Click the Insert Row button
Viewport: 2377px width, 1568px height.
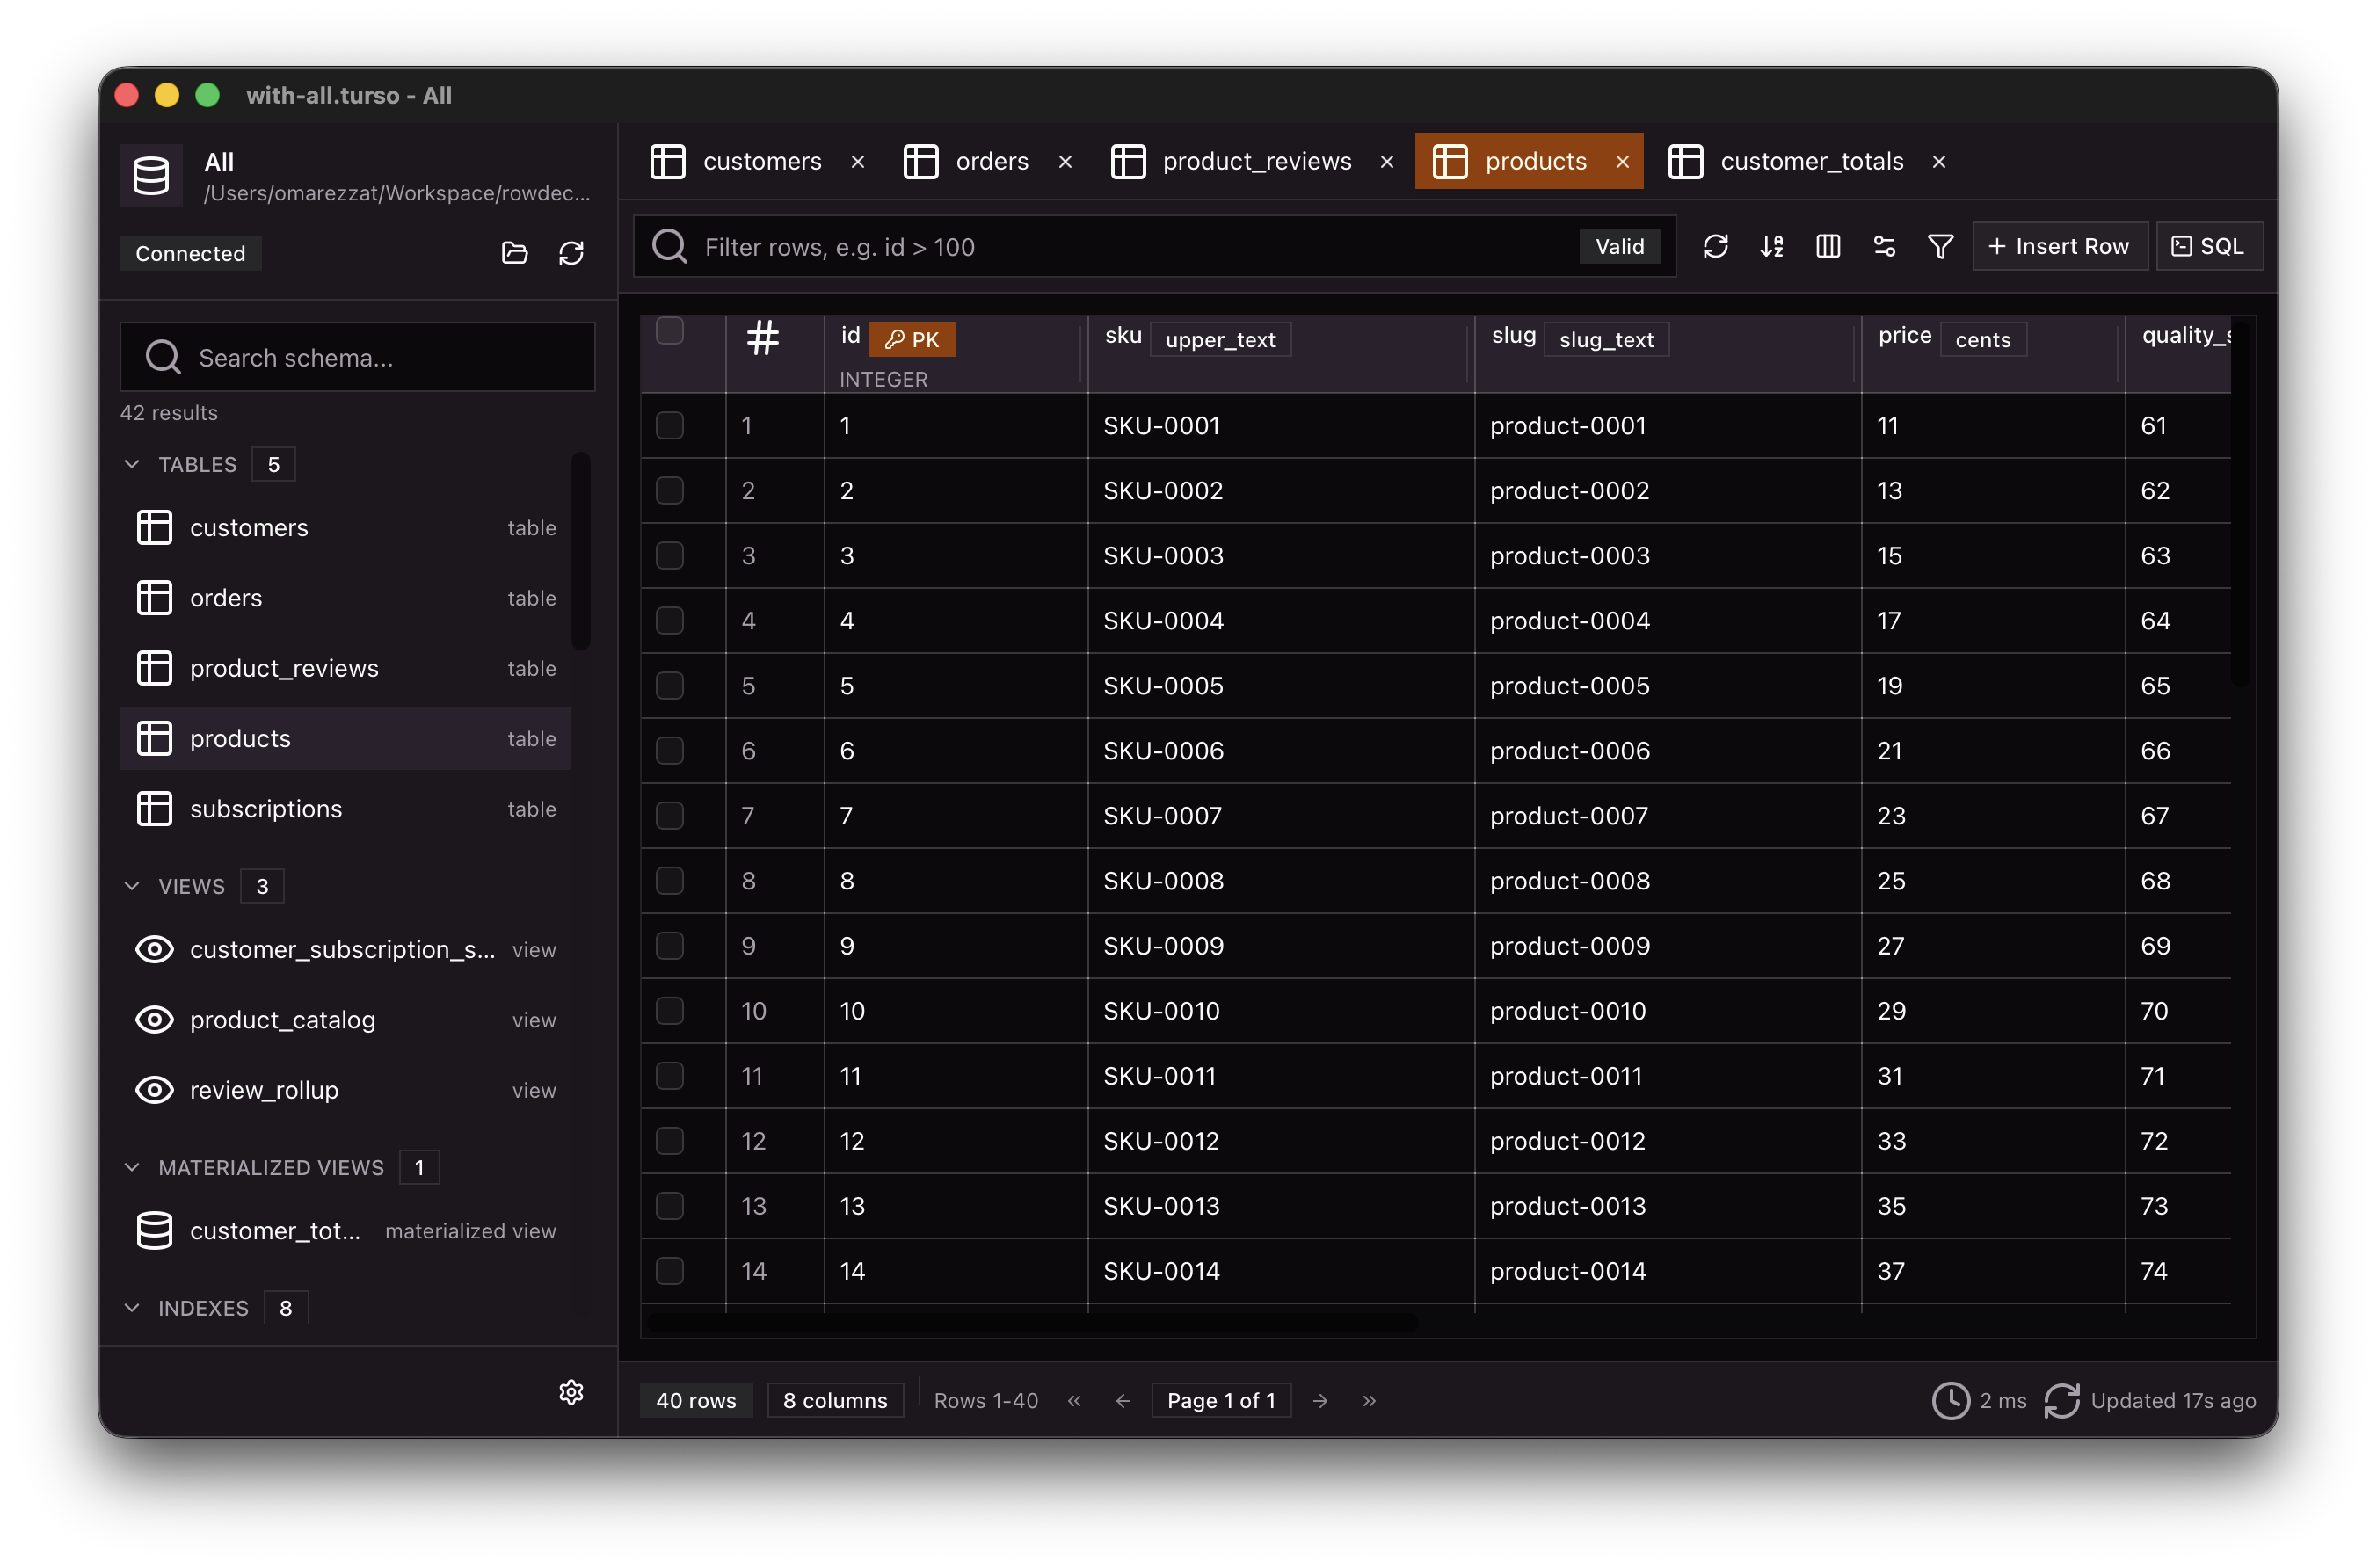point(2059,246)
